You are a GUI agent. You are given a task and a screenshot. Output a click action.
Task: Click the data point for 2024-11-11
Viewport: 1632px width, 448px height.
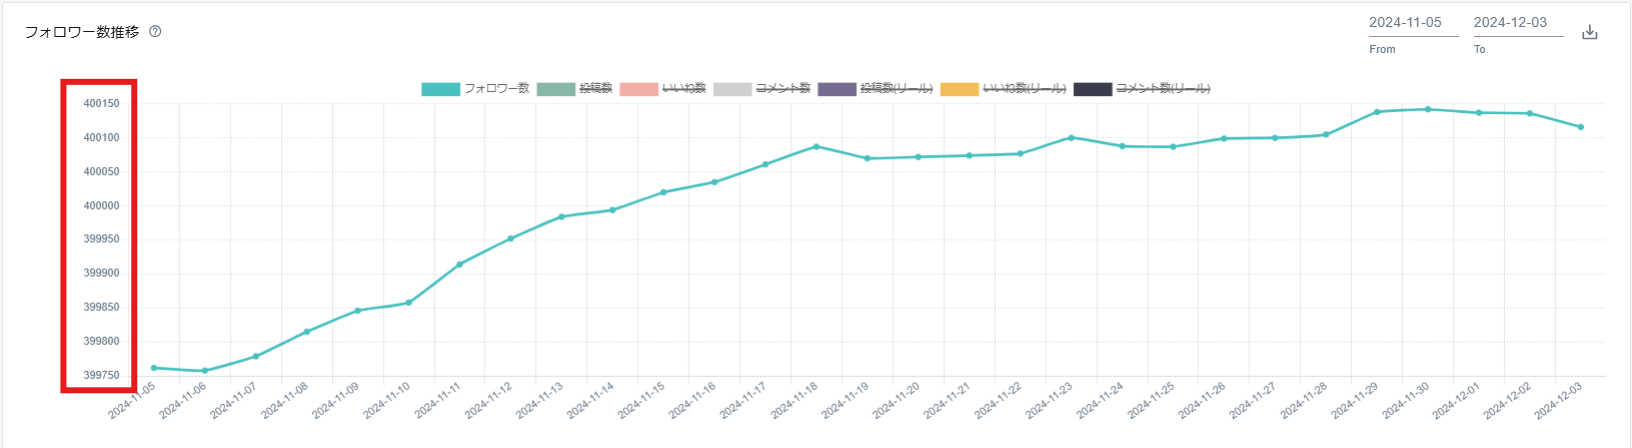(459, 264)
